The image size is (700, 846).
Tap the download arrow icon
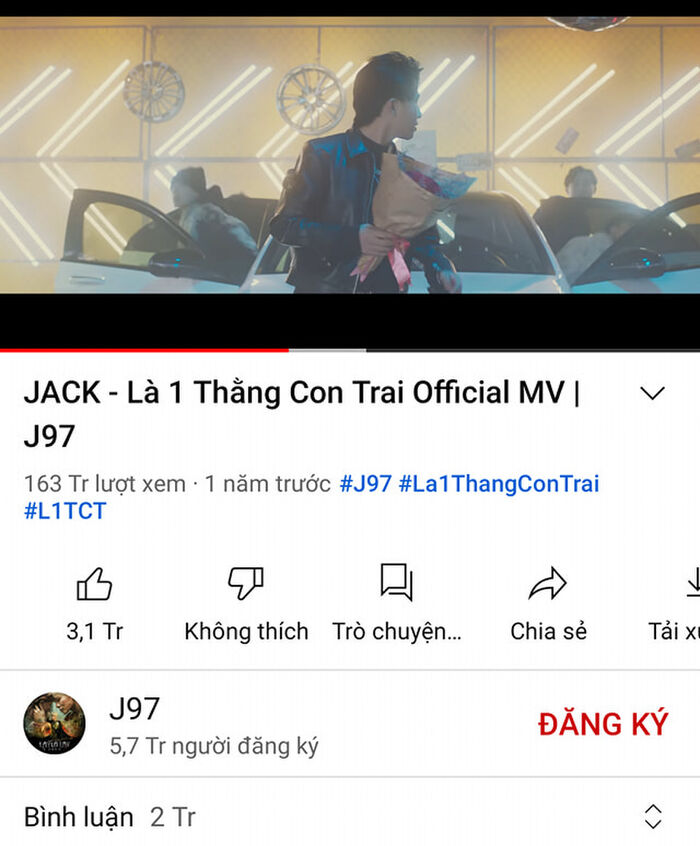pos(693,583)
